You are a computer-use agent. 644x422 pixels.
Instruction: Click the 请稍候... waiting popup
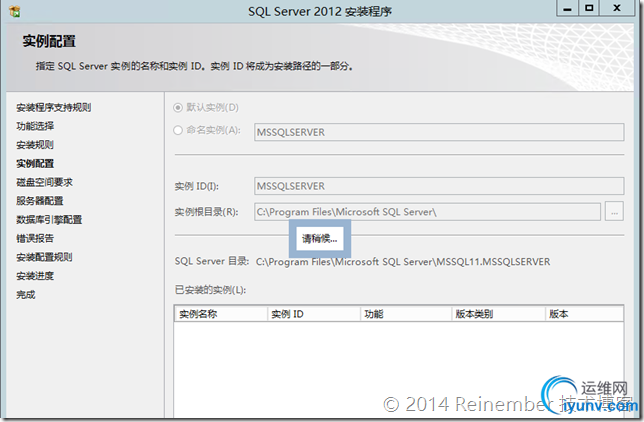[320, 239]
